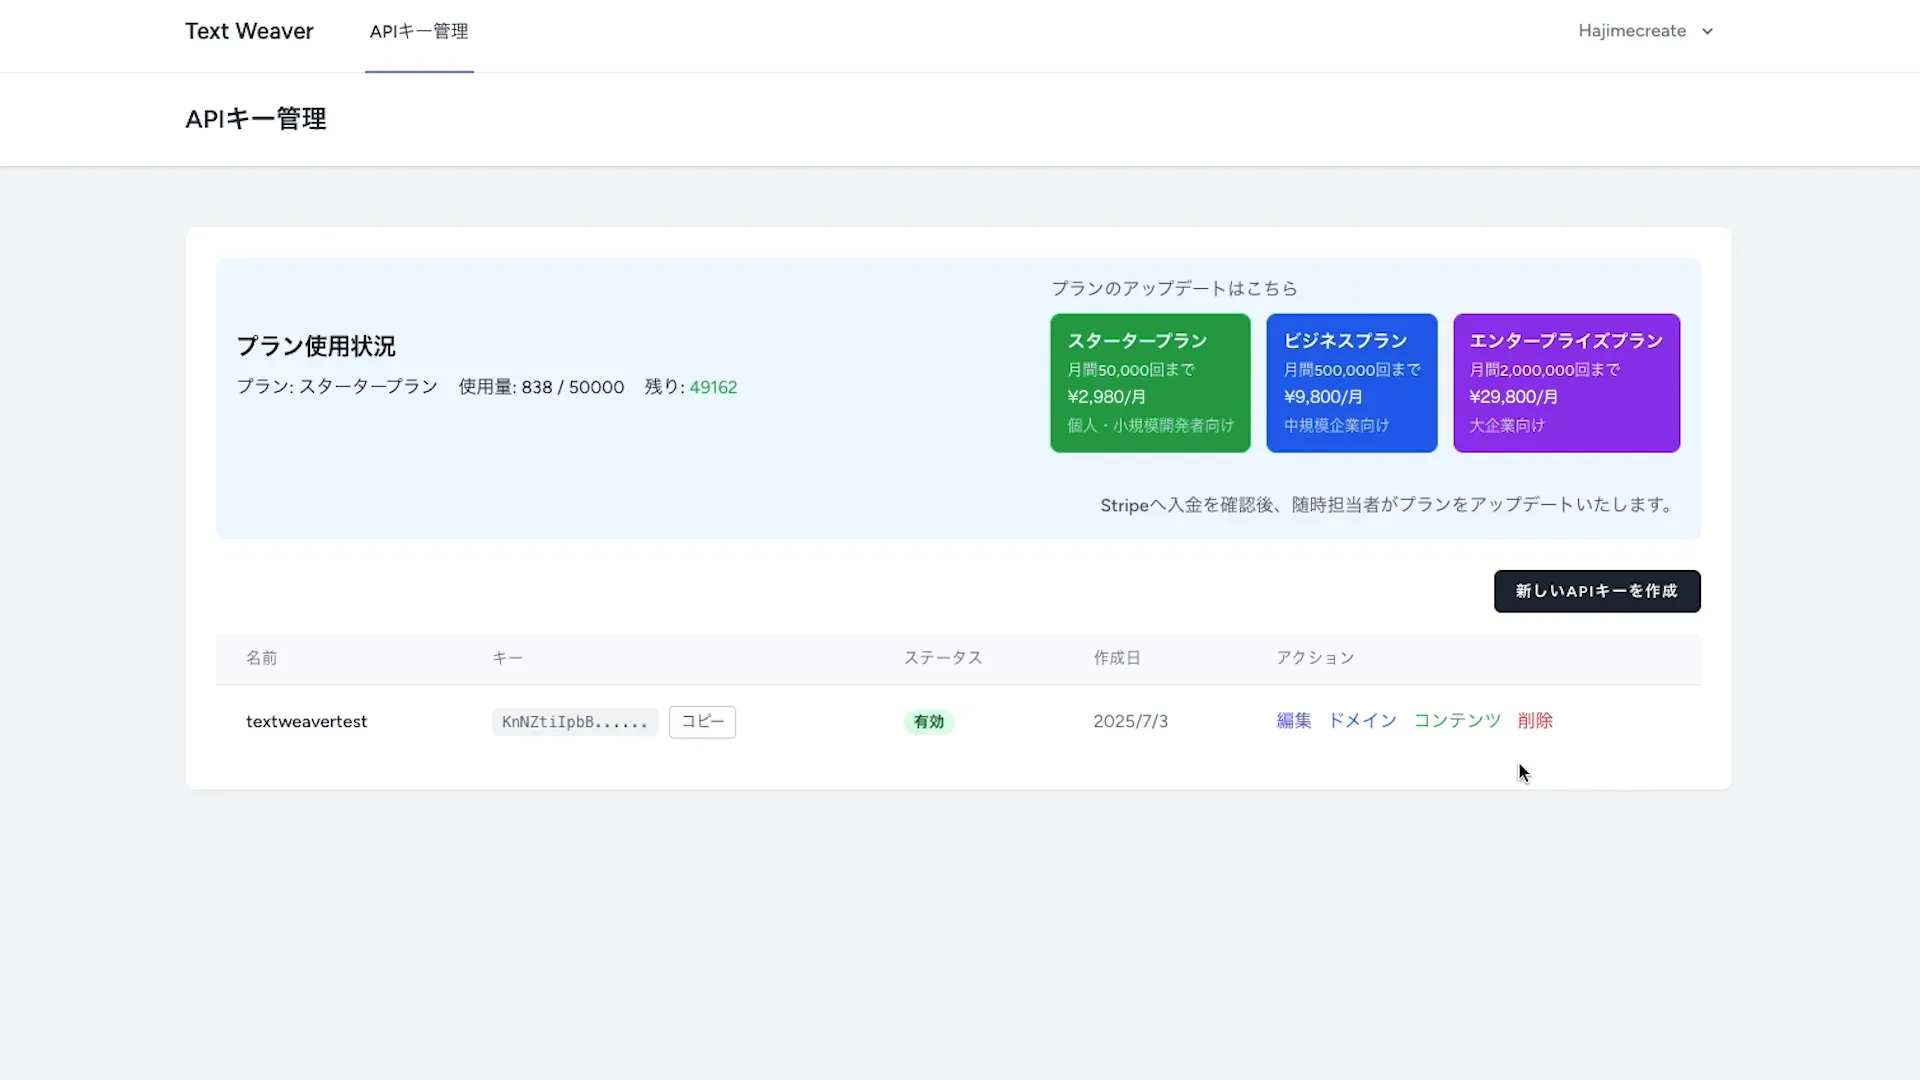
Task: Click the プラン: スタータープラン label
Action: (337, 387)
